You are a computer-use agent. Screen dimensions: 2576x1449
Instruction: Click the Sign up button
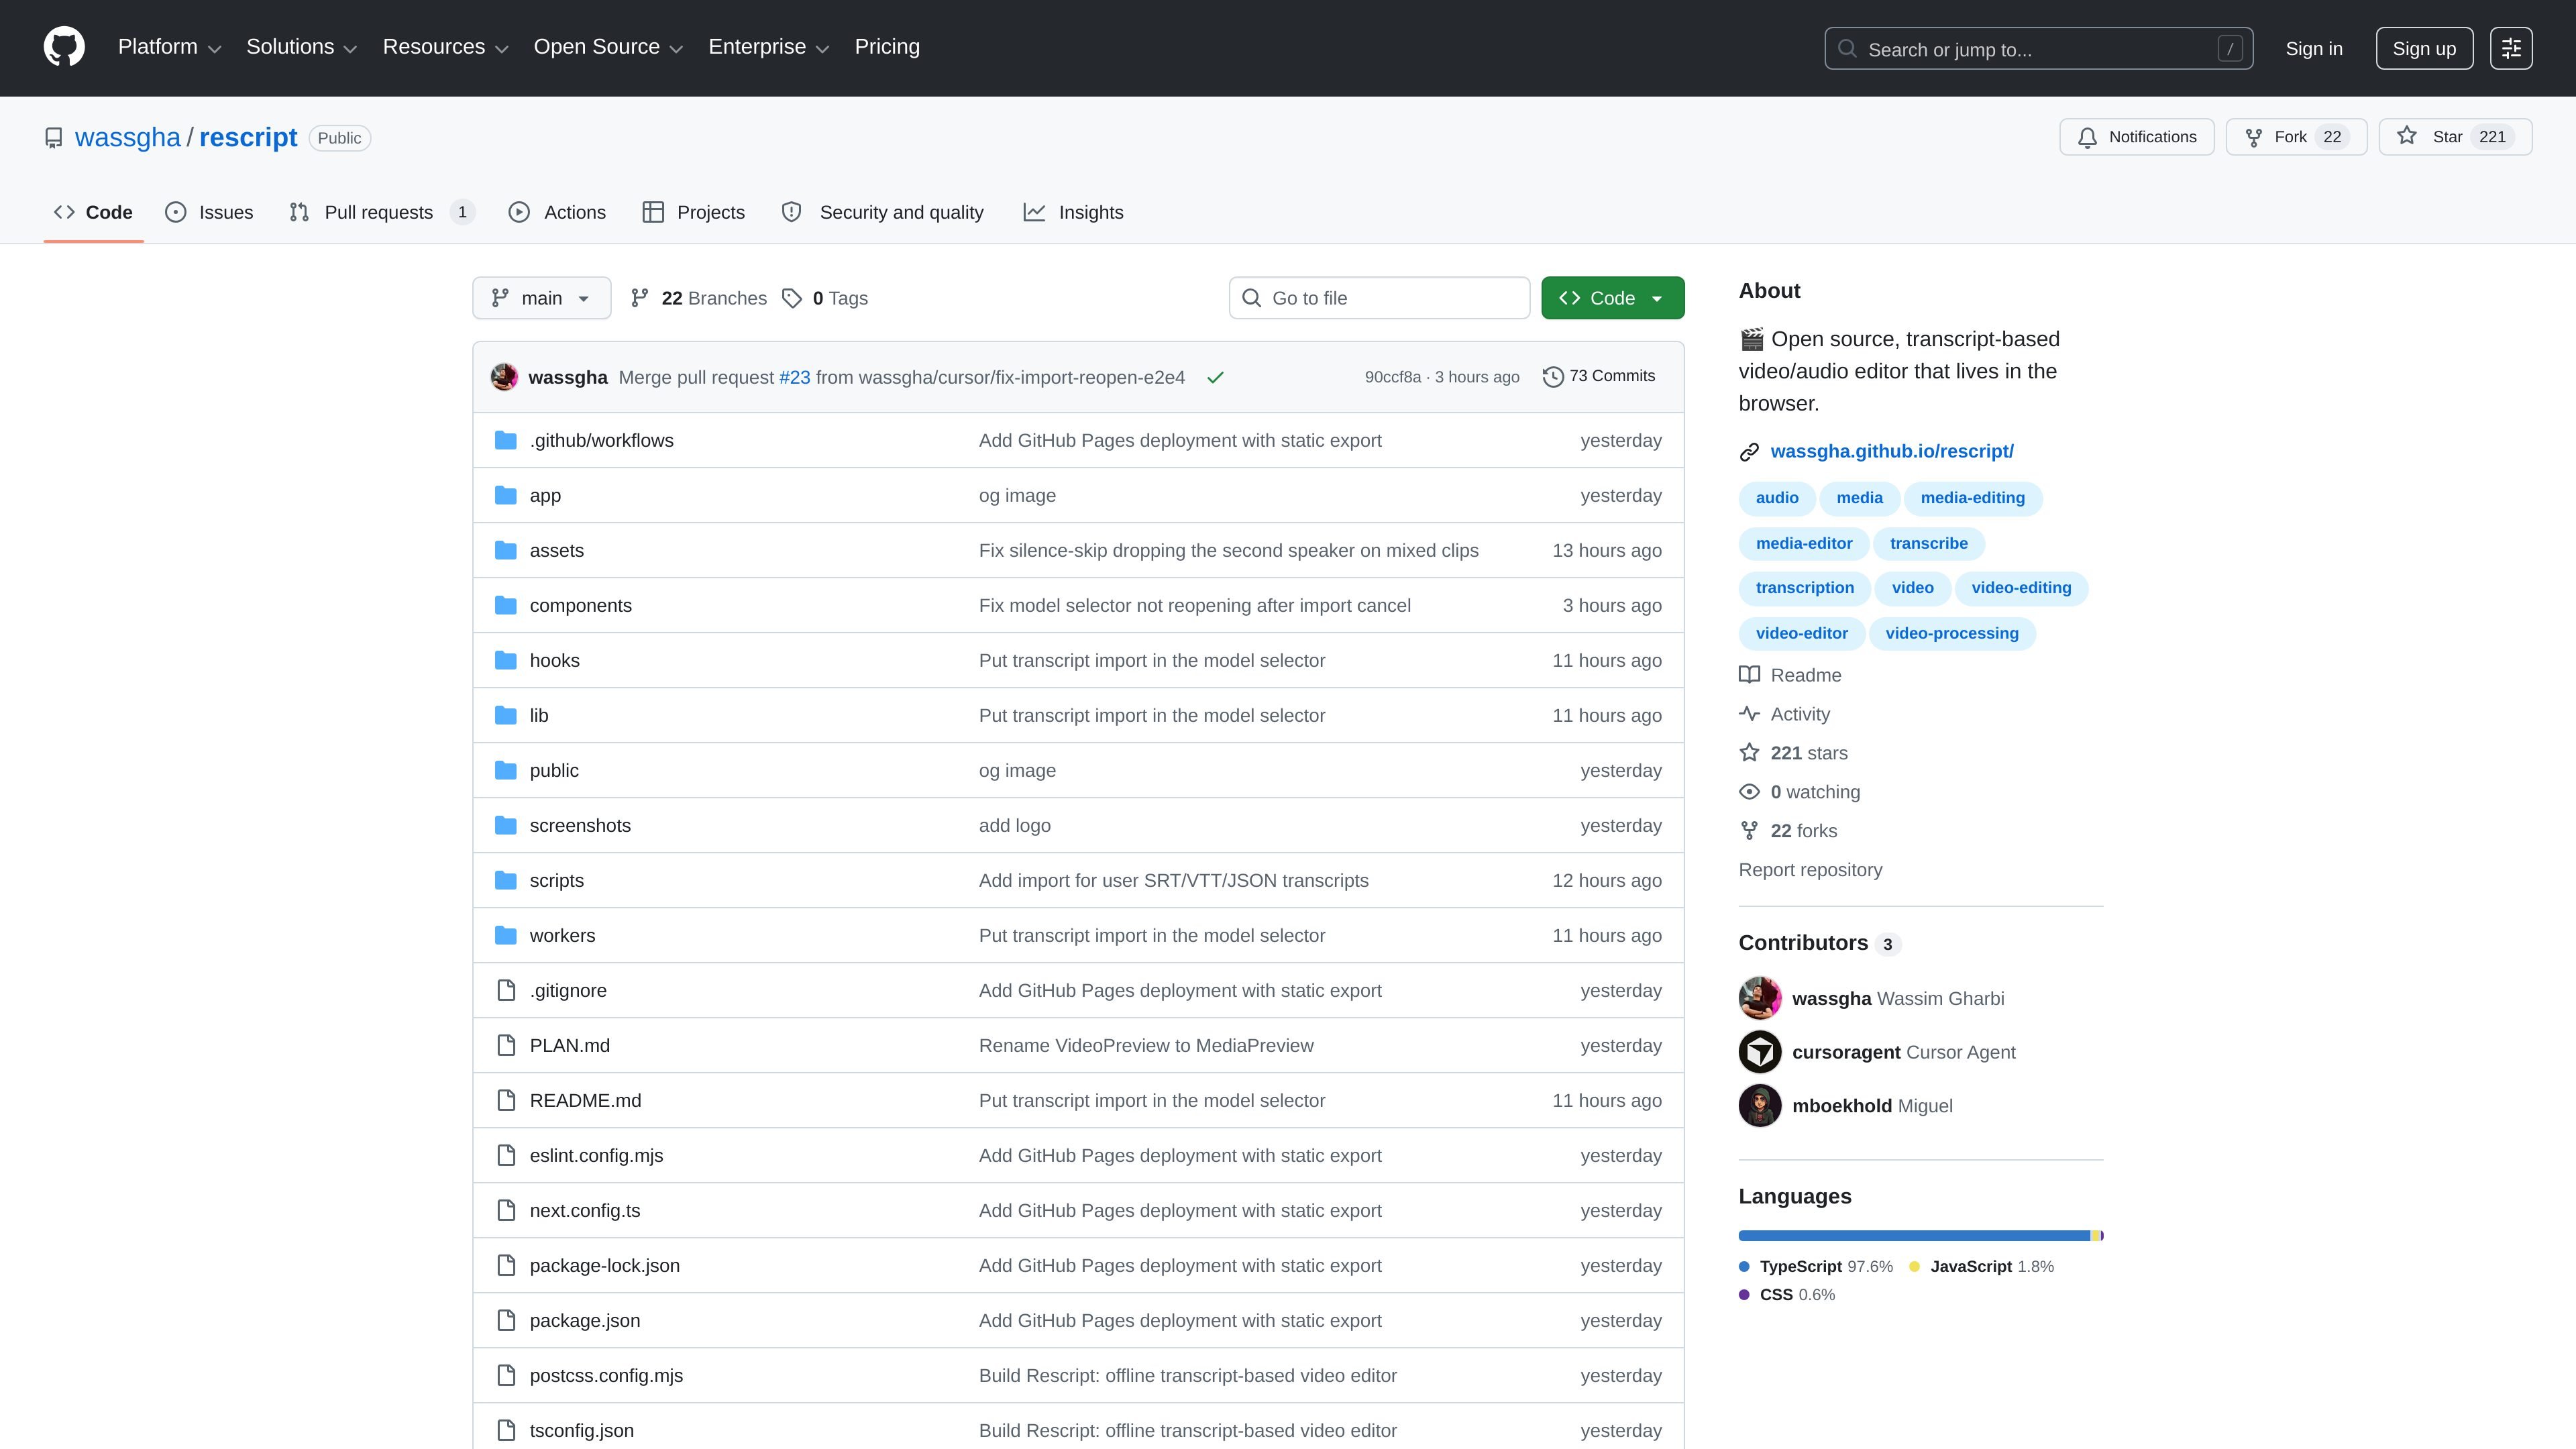(x=2424, y=48)
